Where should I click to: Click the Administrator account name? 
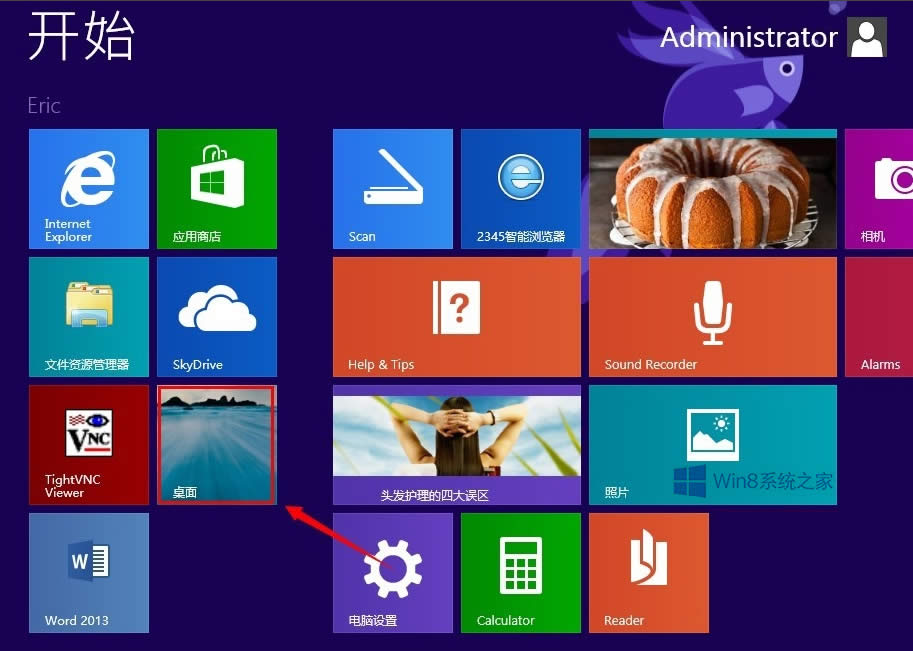(749, 37)
